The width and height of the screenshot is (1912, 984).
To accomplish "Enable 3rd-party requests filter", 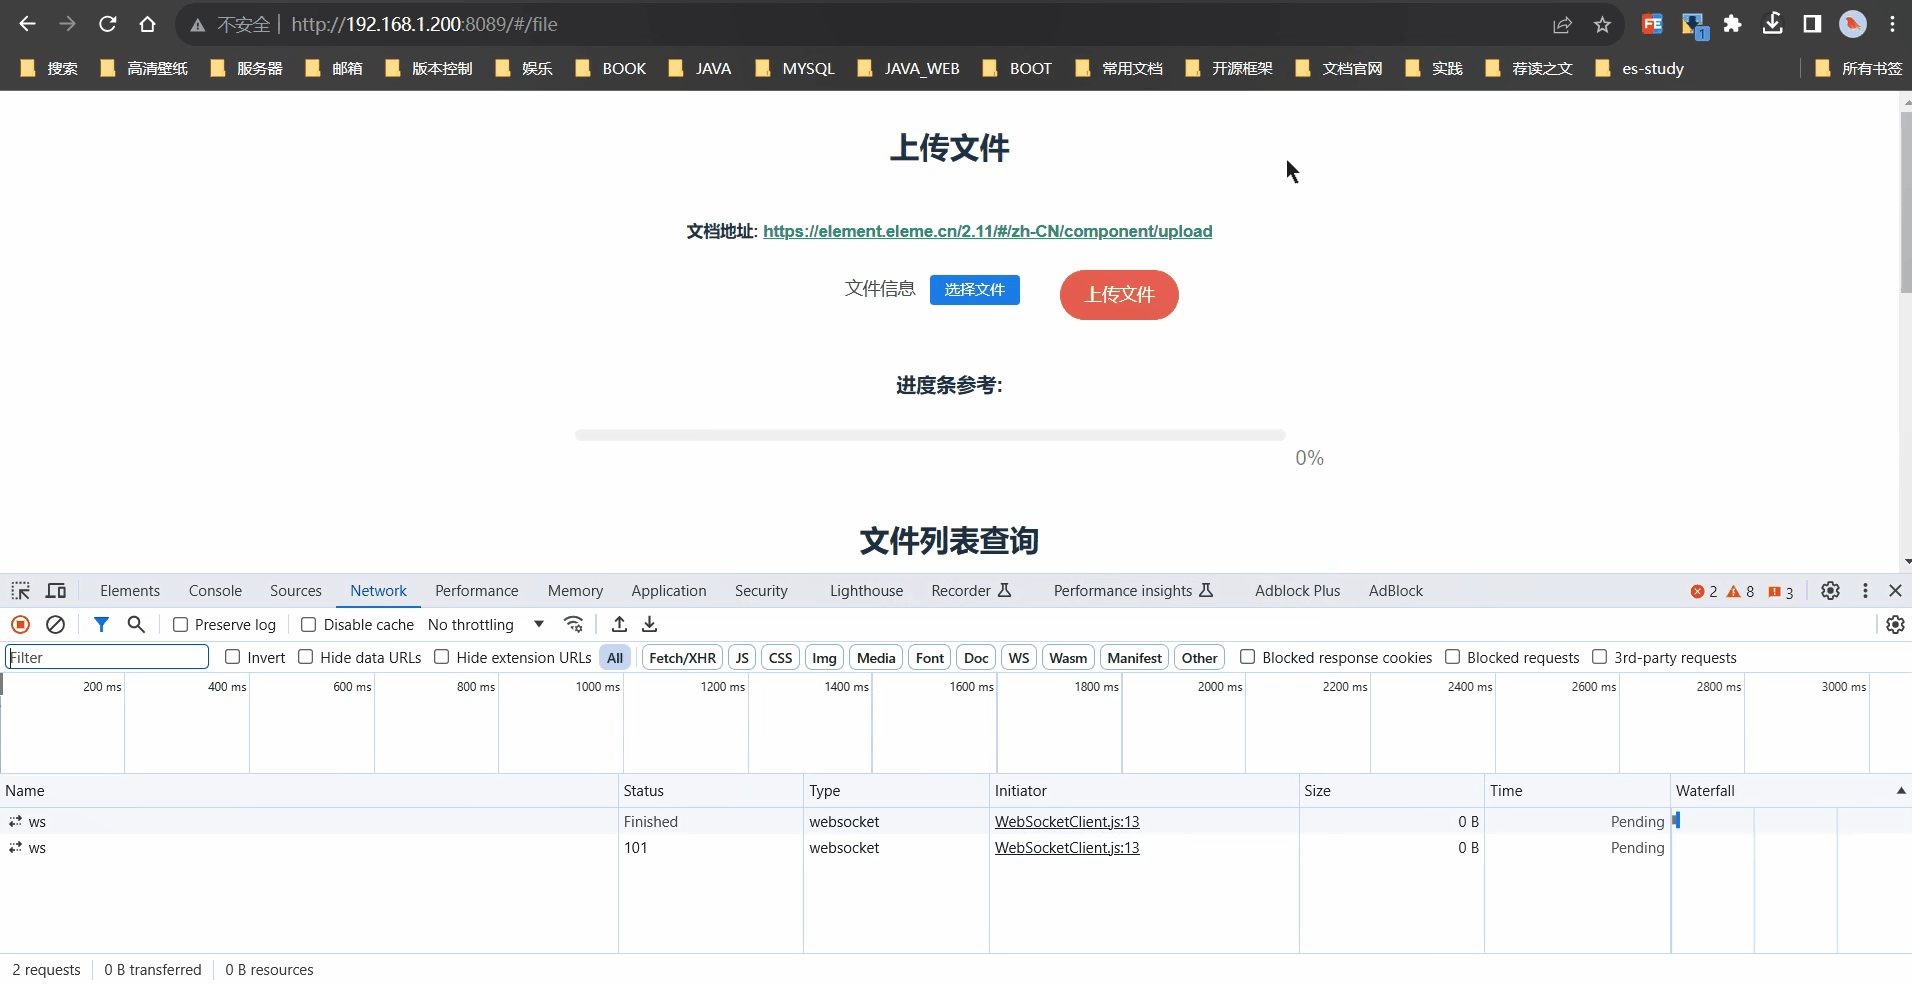I will pos(1600,657).
